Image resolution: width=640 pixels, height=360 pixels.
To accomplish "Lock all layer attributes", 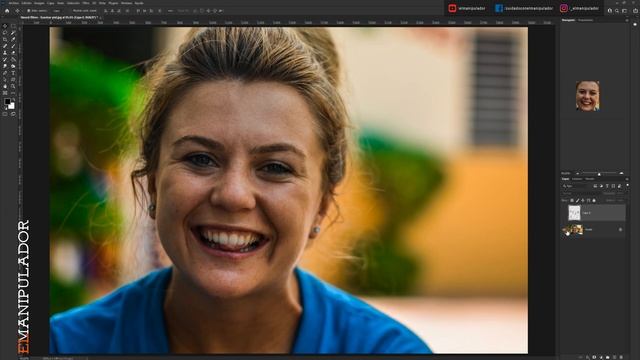I will (x=594, y=200).
